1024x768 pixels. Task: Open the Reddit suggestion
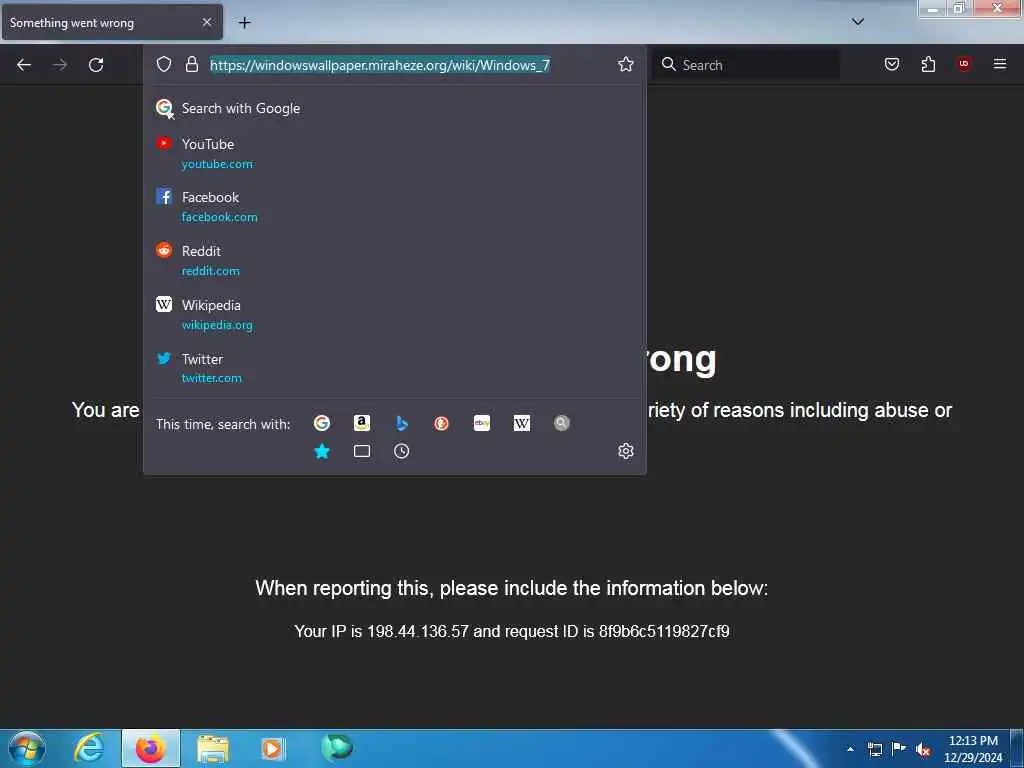tap(394, 260)
